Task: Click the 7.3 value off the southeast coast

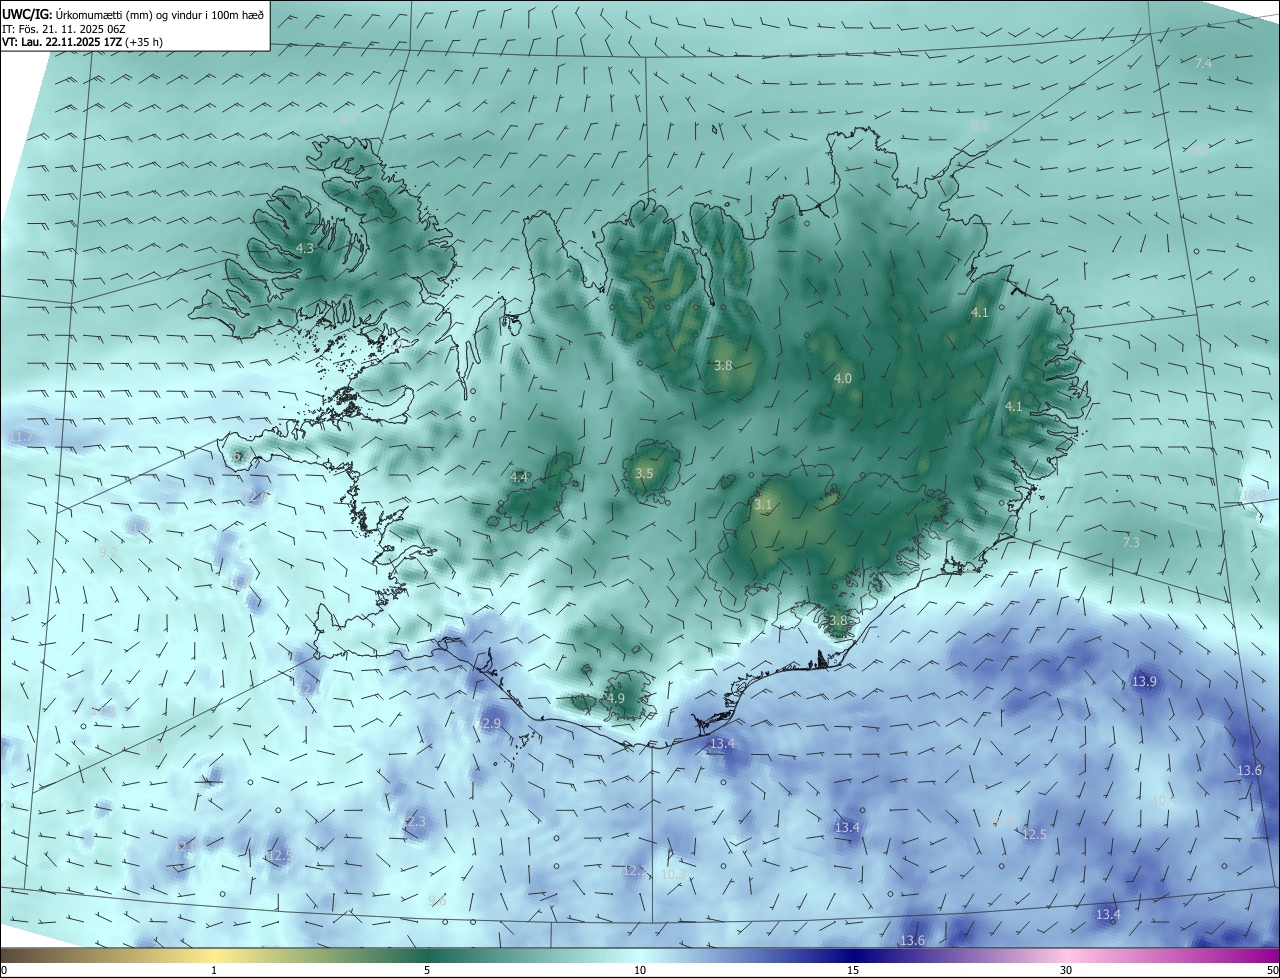Action: click(1131, 543)
